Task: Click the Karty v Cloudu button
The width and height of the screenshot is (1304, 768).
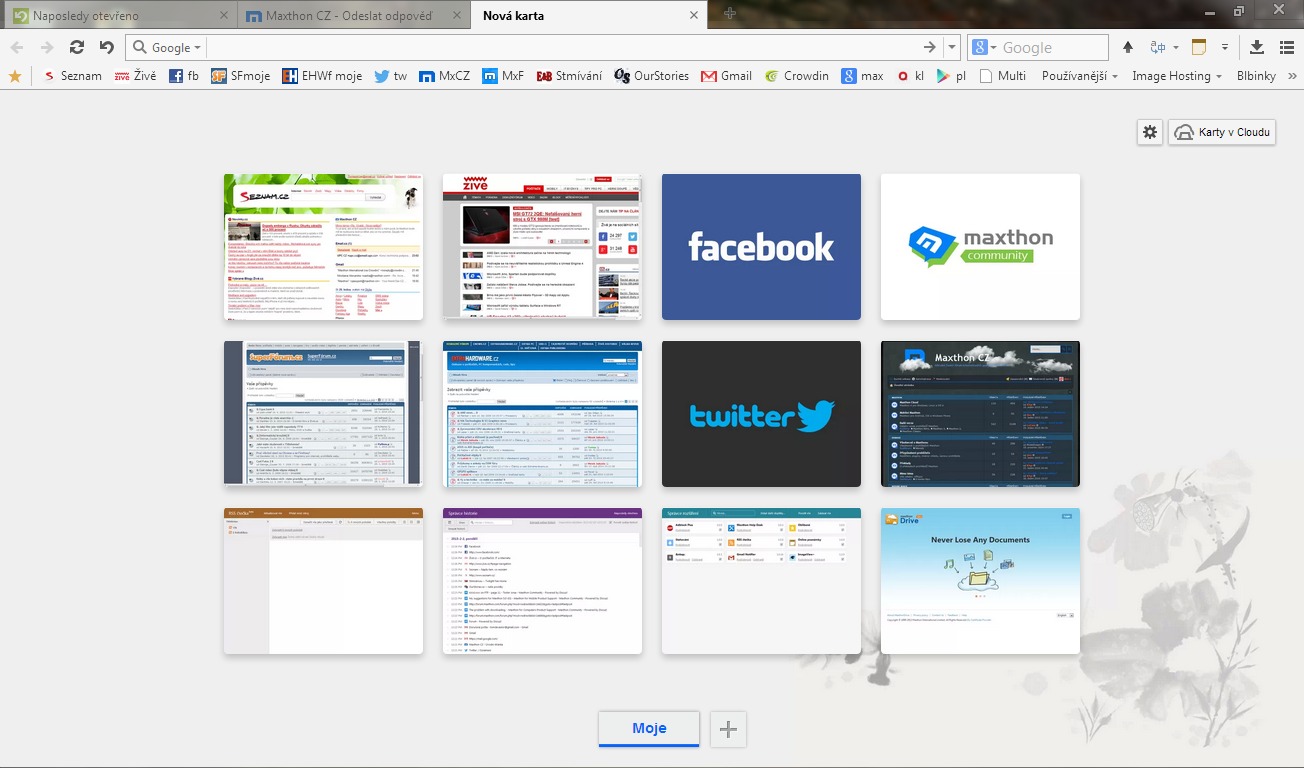Action: click(x=1222, y=132)
